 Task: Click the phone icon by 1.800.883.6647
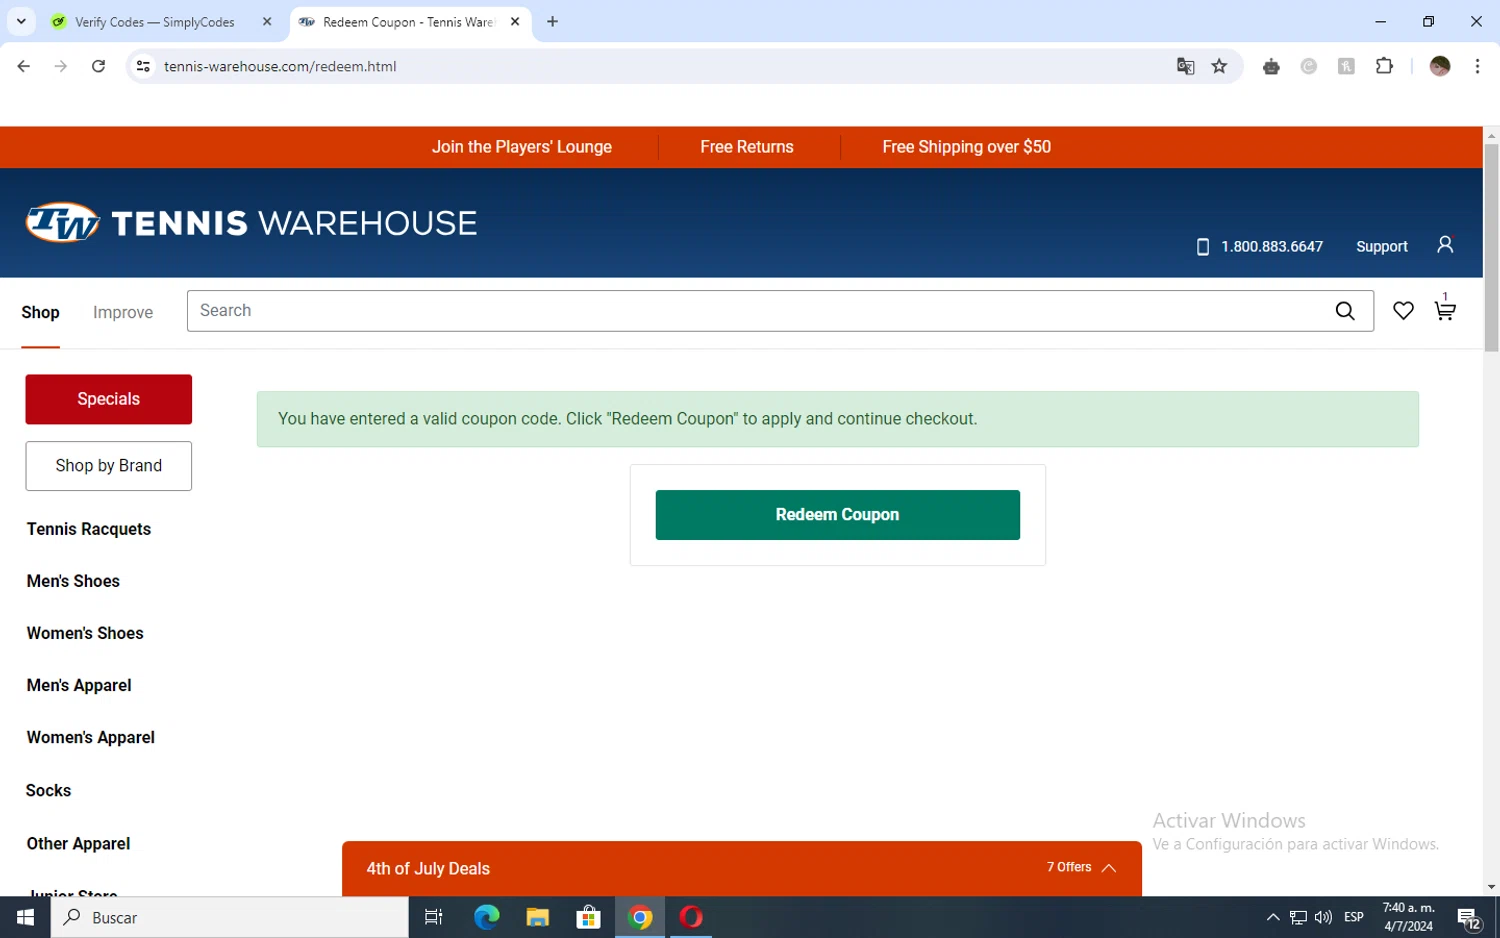pos(1203,247)
